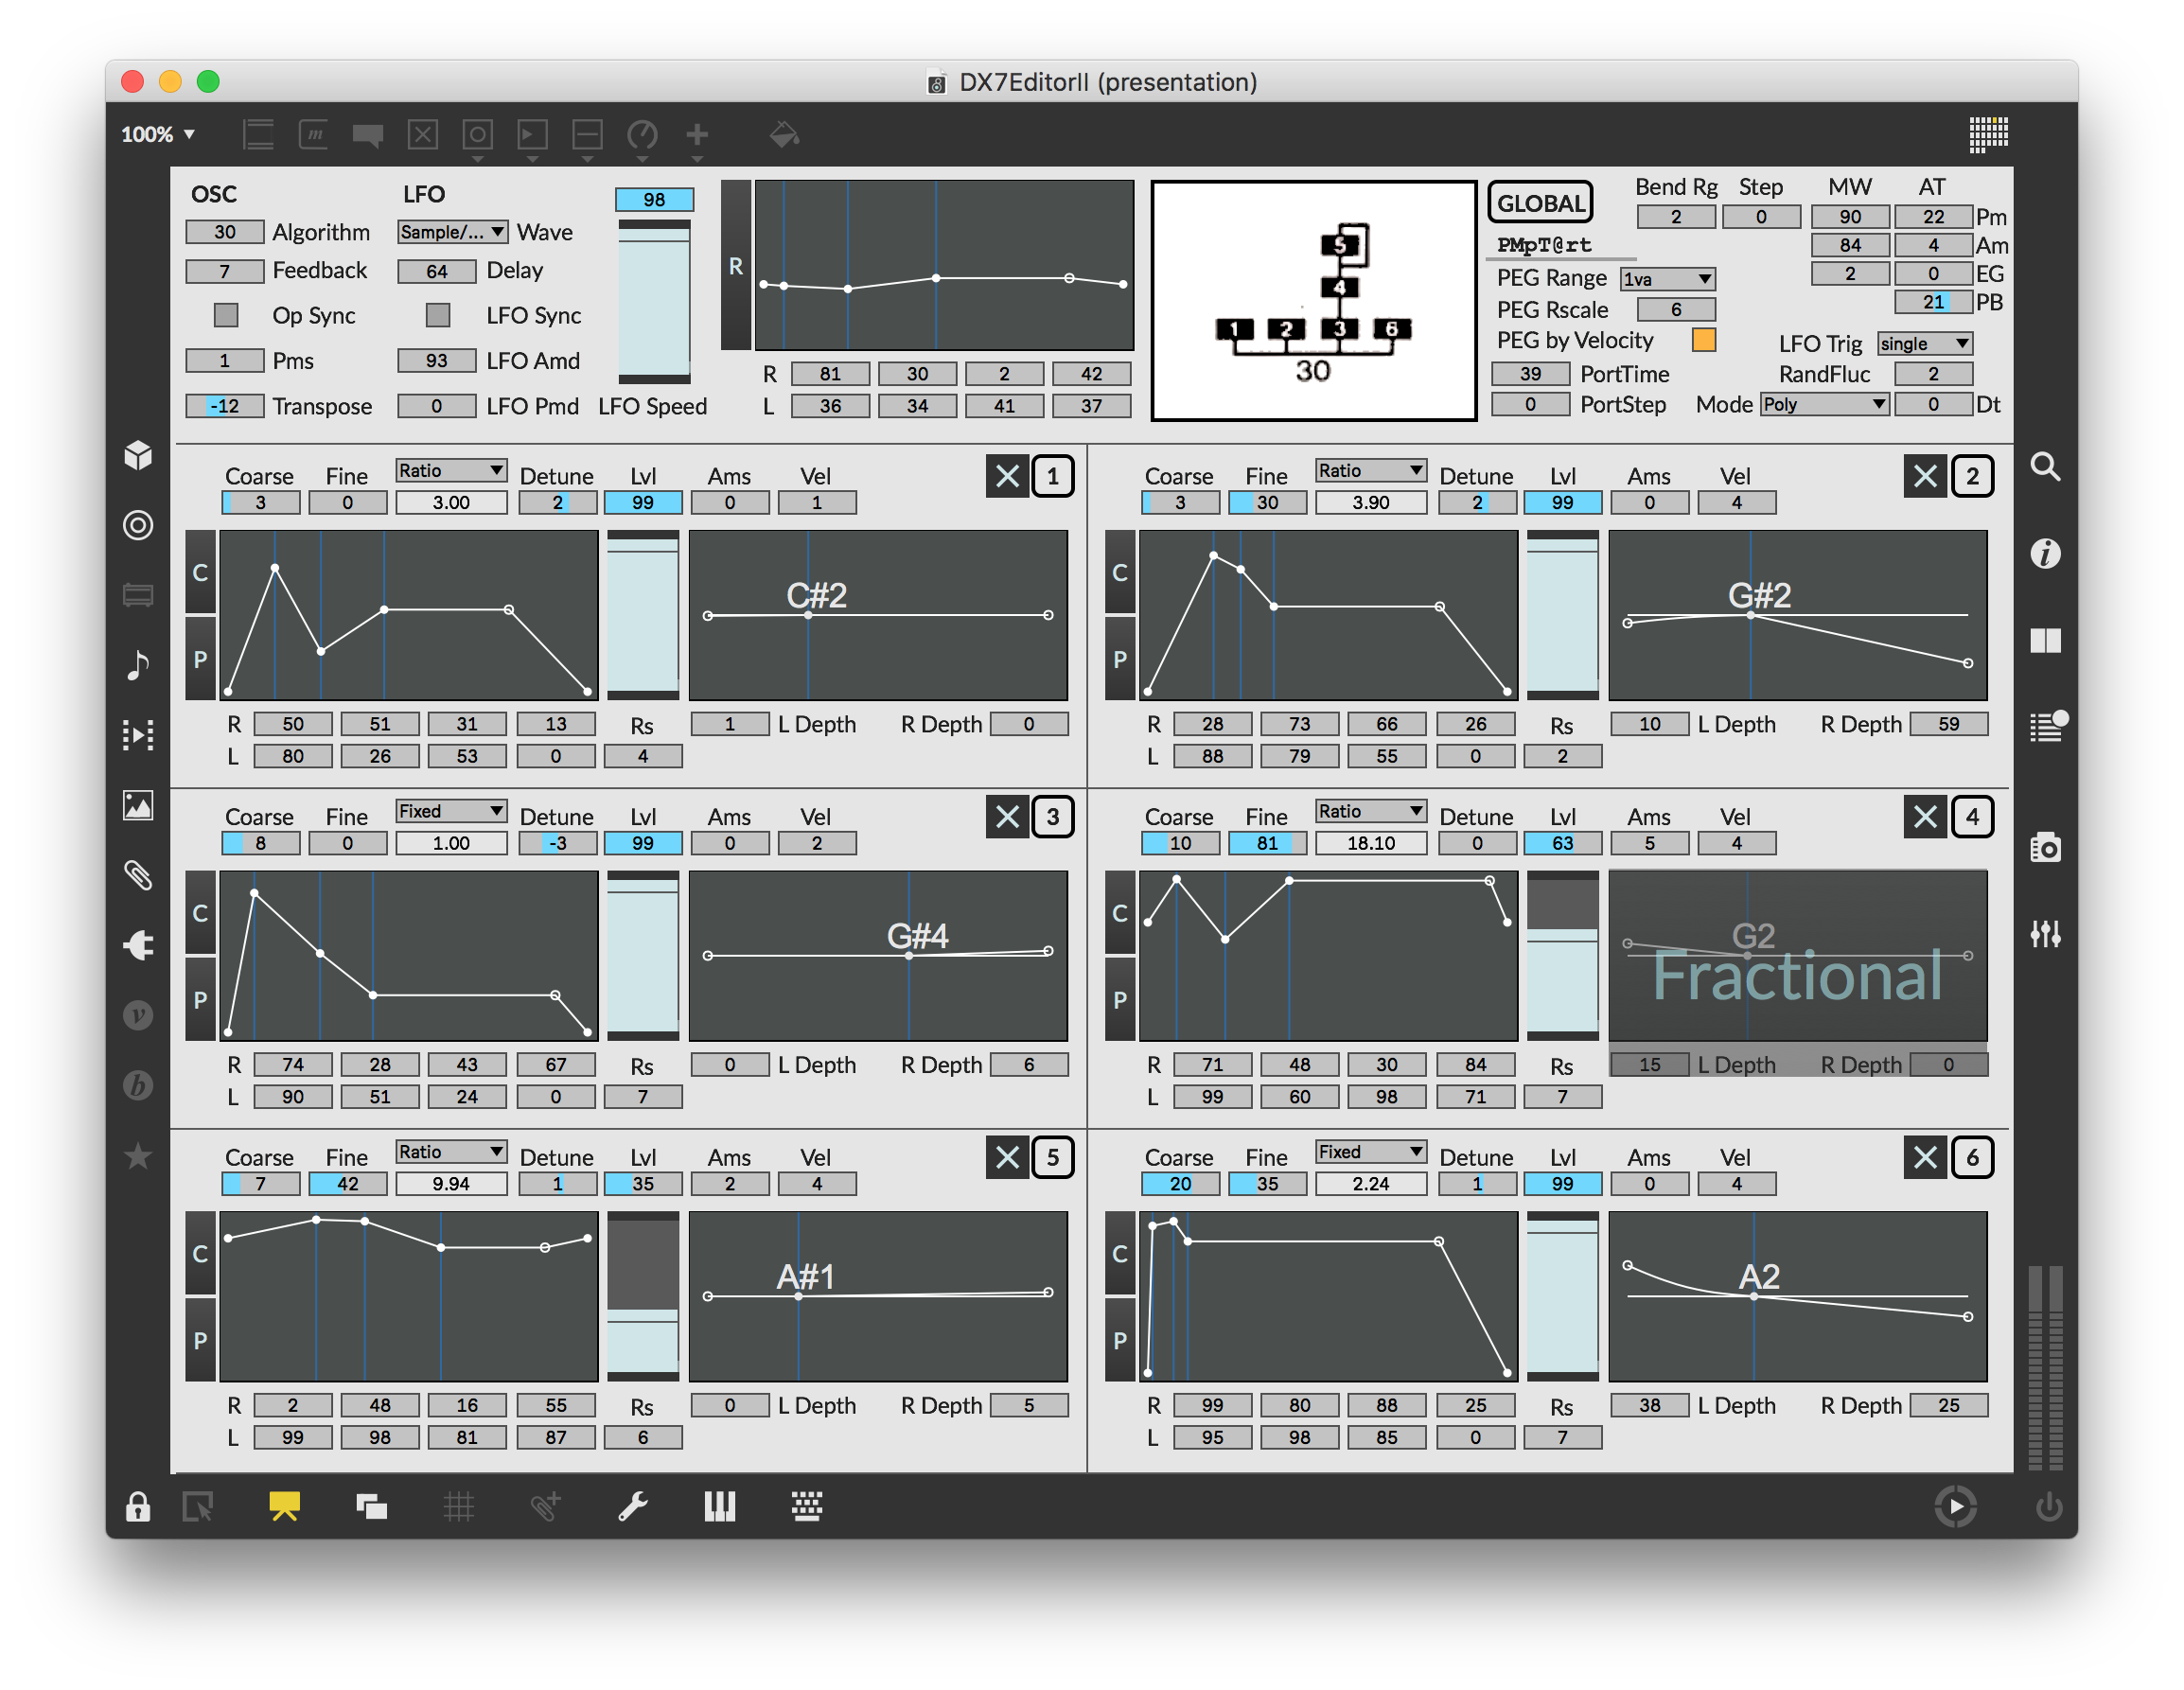
Task: Toggle the Op Sync checkbox
Action: point(226,315)
